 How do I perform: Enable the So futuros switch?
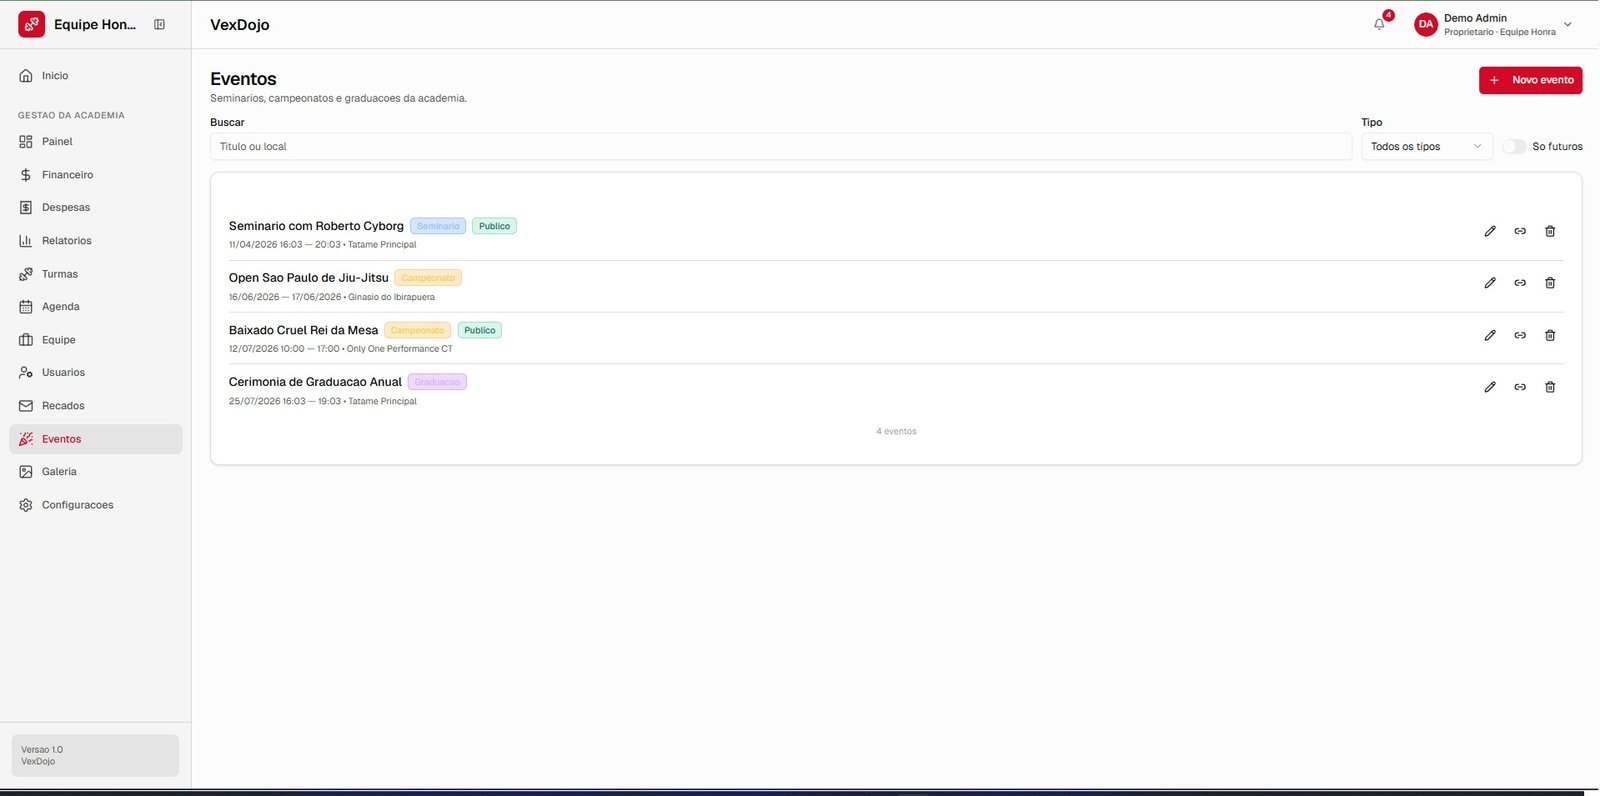point(1514,146)
